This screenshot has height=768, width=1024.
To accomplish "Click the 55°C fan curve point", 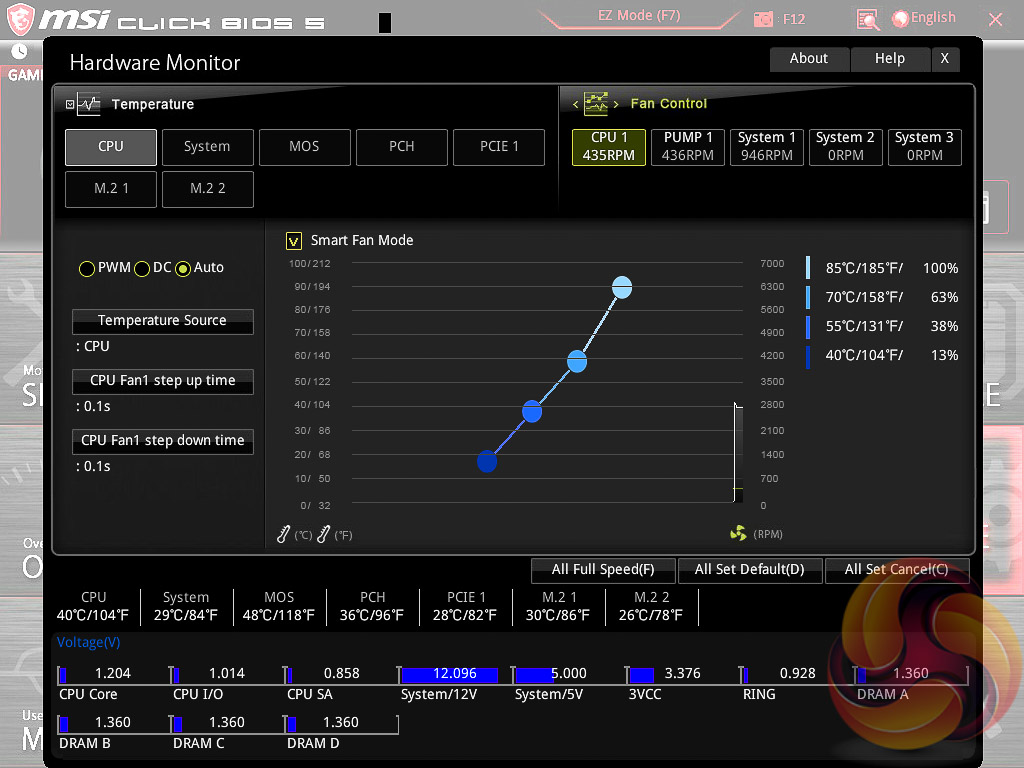I will [532, 411].
